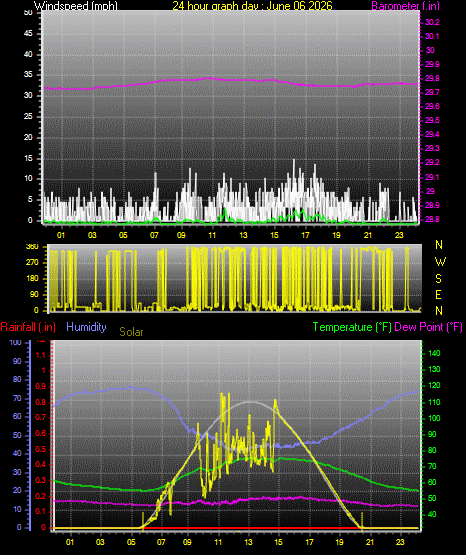The height and width of the screenshot is (555, 466).
Task: Click the W compass direction label
Action: click(x=440, y=262)
